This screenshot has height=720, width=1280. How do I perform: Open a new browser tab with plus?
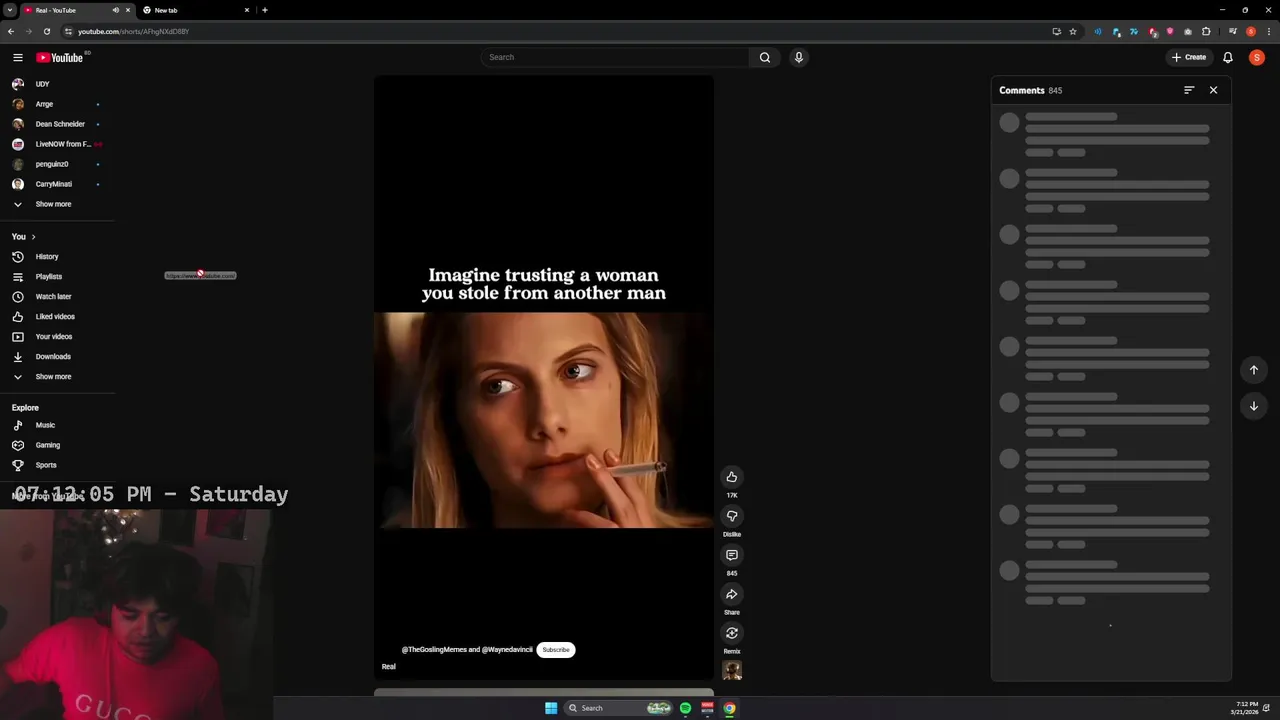click(x=265, y=10)
